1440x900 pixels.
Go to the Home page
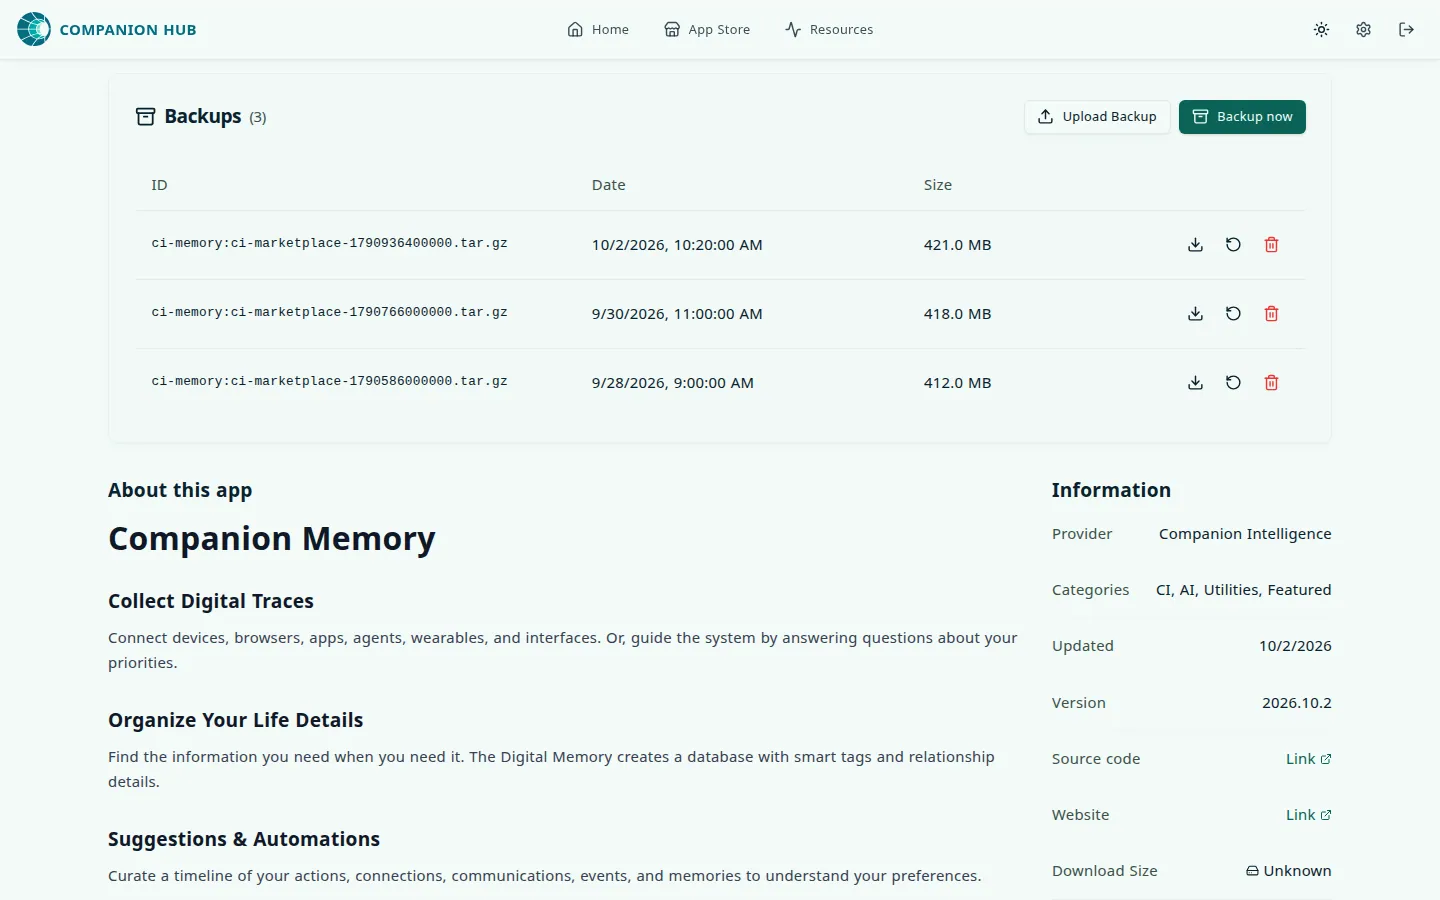(x=598, y=30)
